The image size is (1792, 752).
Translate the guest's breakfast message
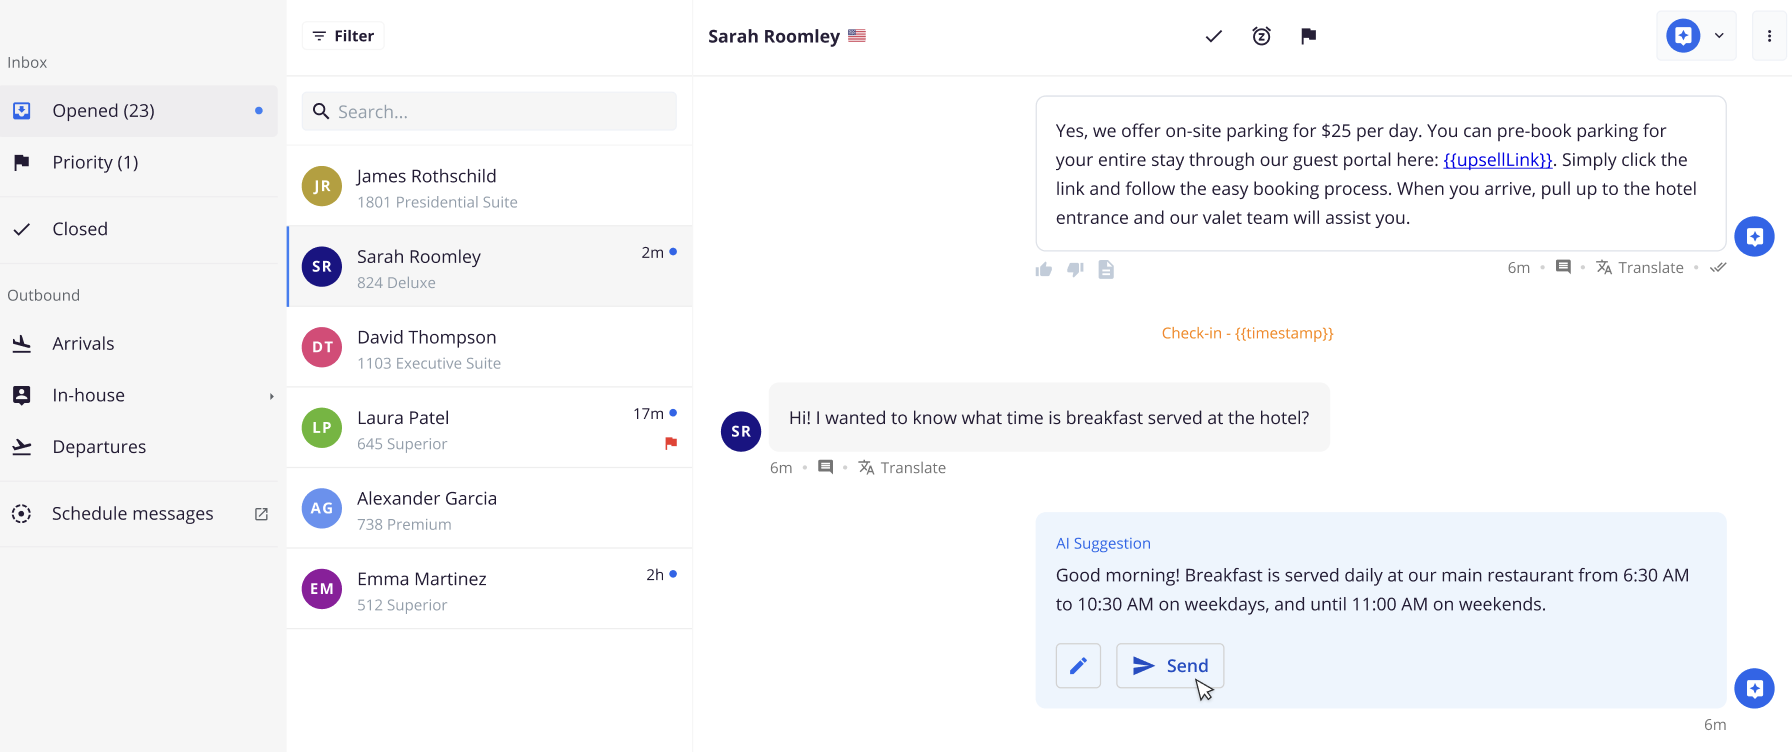(902, 468)
